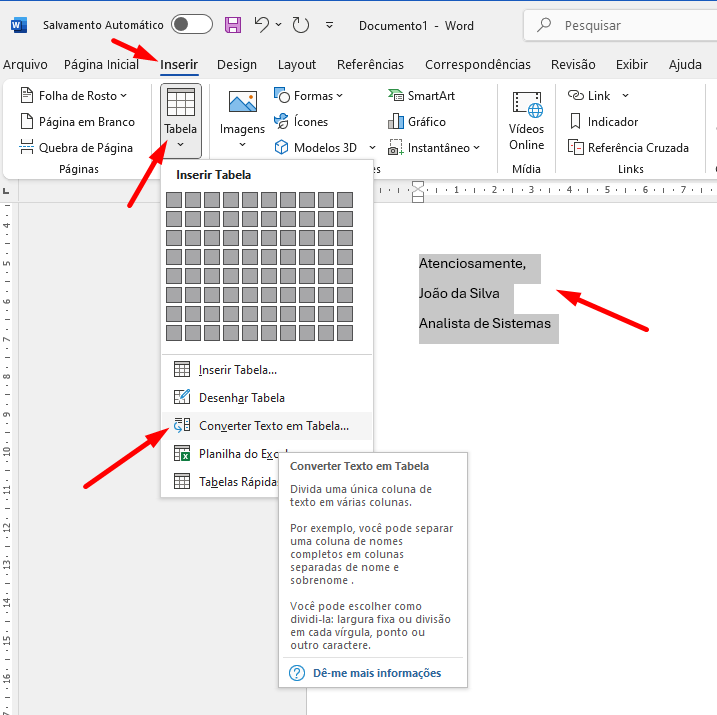Click the Imagens picture icon

click(x=242, y=102)
